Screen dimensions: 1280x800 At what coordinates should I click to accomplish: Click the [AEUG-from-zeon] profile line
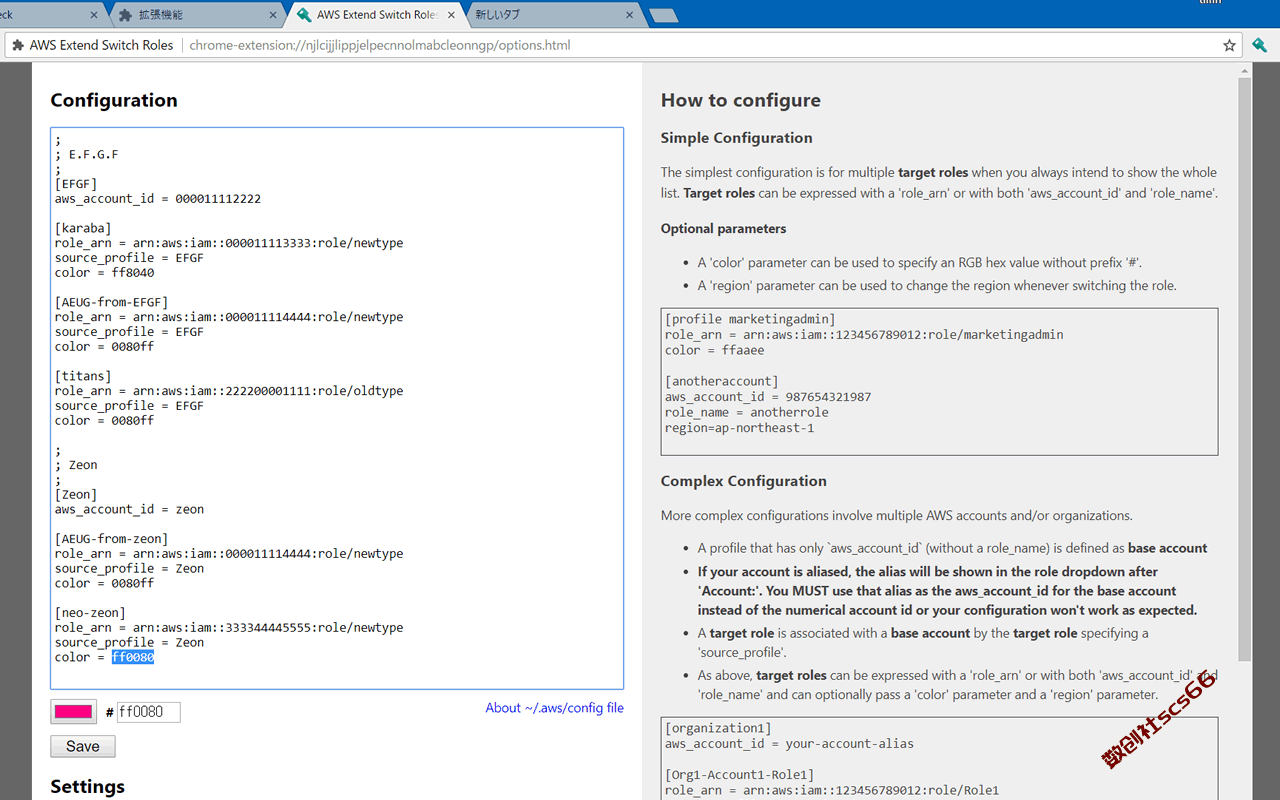pos(112,539)
